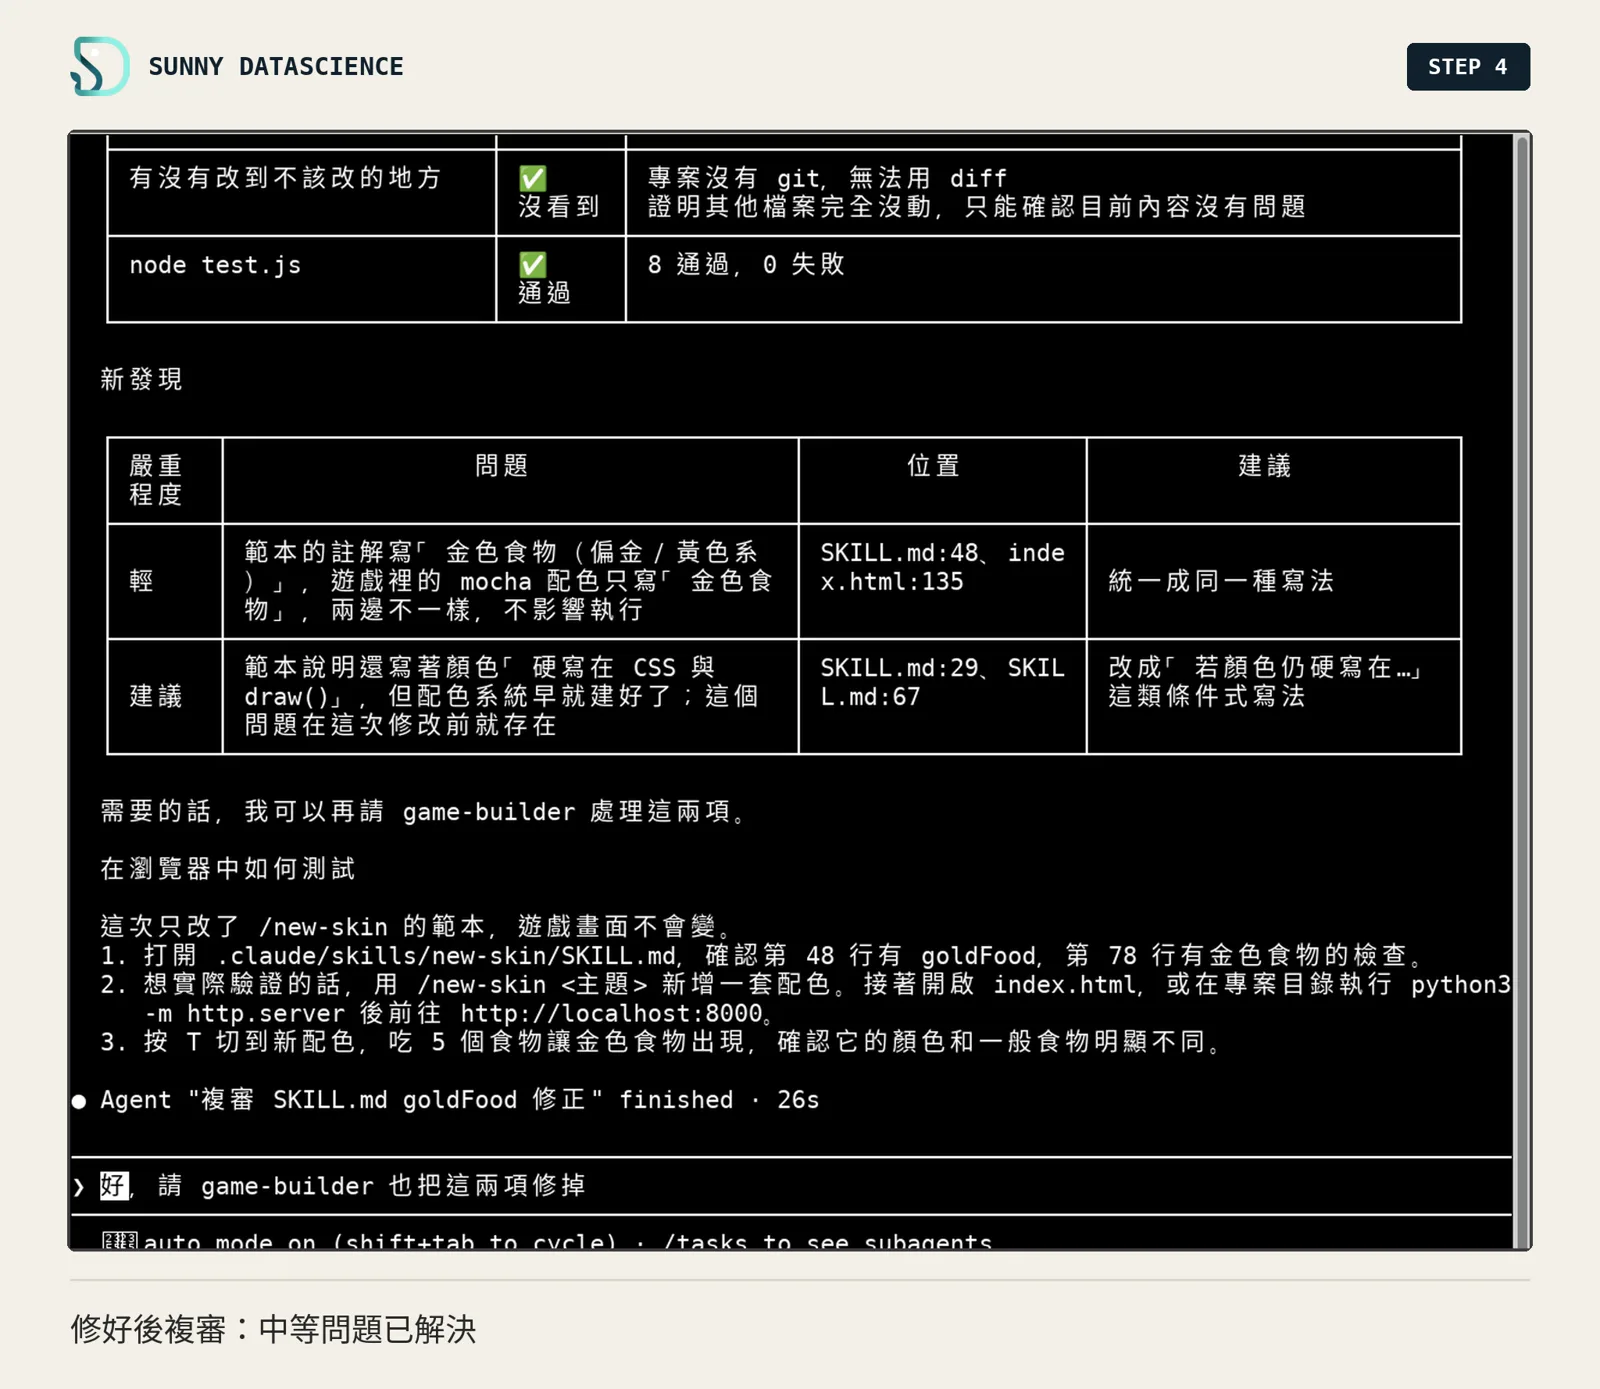The image size is (1600, 1389).
Task: Click step 1 mentioning .claude/skills/new-skin/SKILL.md
Action: pyautogui.click(x=762, y=956)
